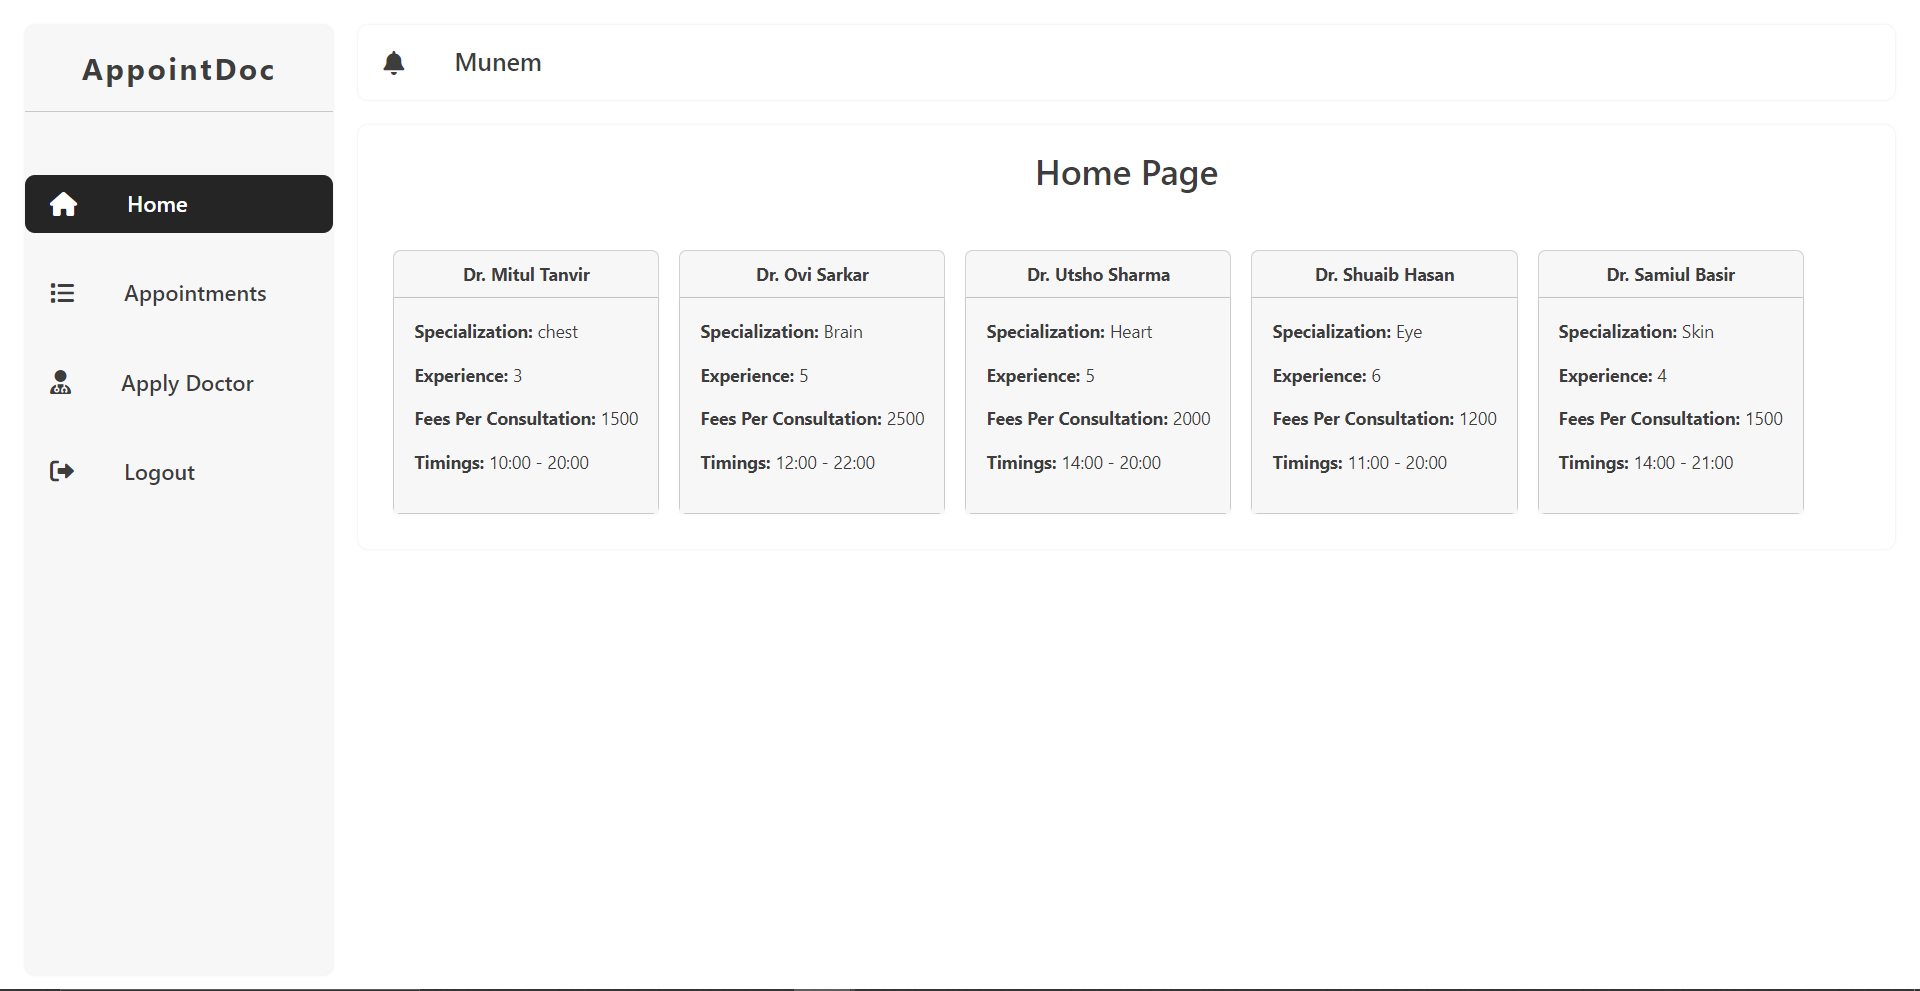
Task: Click Experience: 6 on Shuaib Hasan card
Action: [x=1326, y=376]
